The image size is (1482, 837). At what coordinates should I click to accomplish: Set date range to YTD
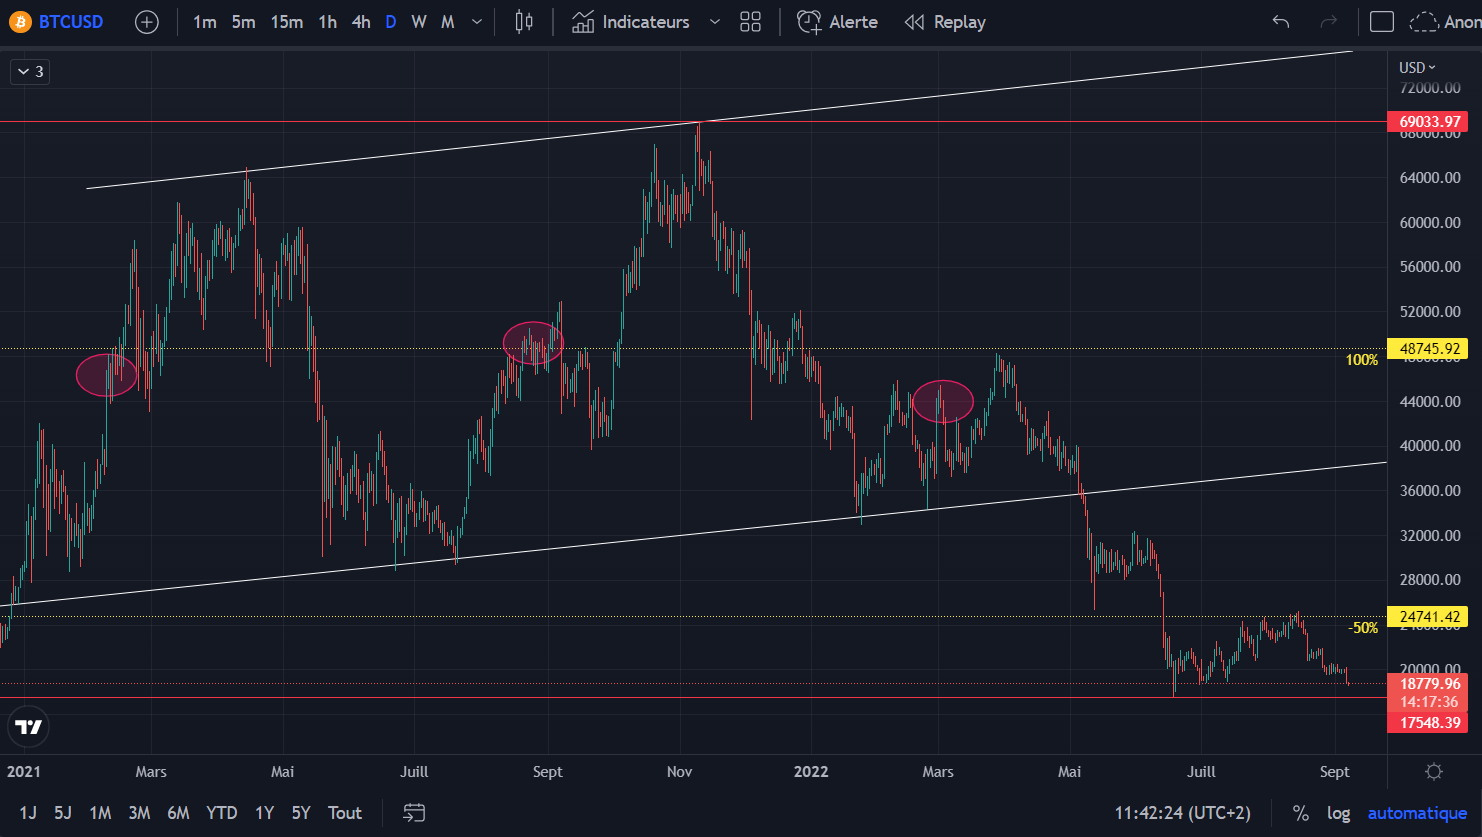(221, 813)
